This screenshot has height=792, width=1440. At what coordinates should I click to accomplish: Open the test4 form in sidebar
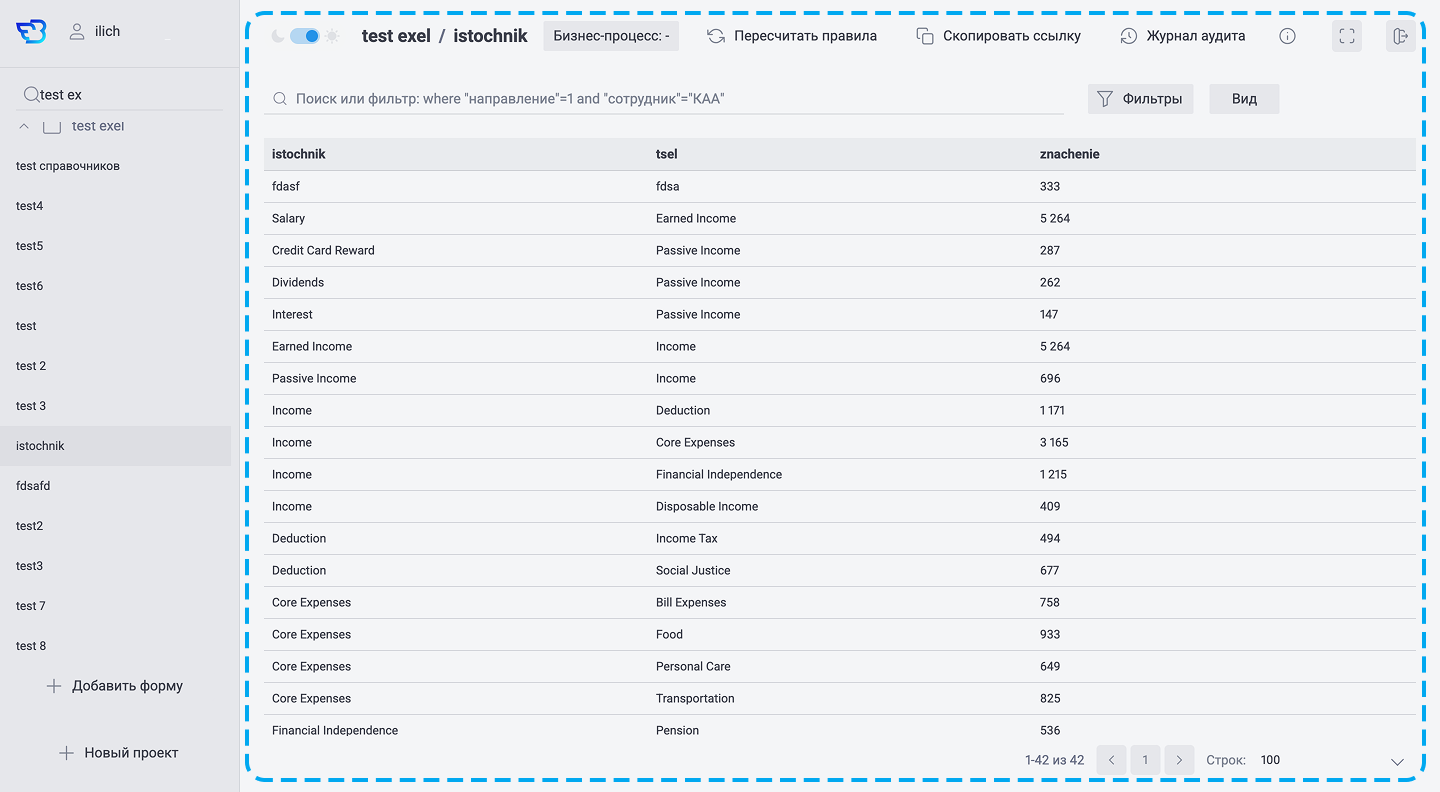click(30, 206)
